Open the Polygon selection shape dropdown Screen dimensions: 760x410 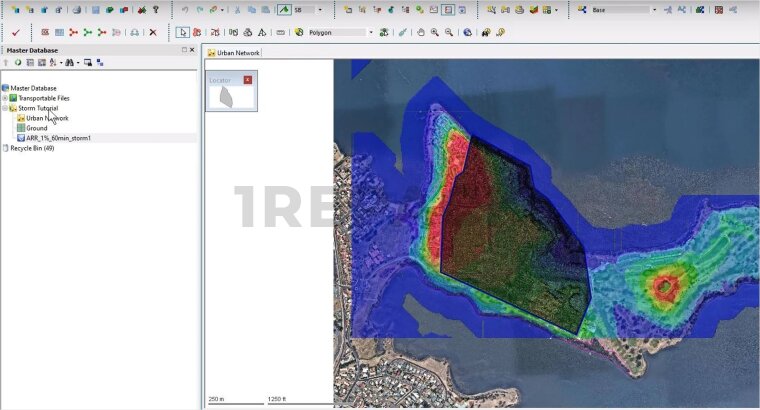pos(370,32)
